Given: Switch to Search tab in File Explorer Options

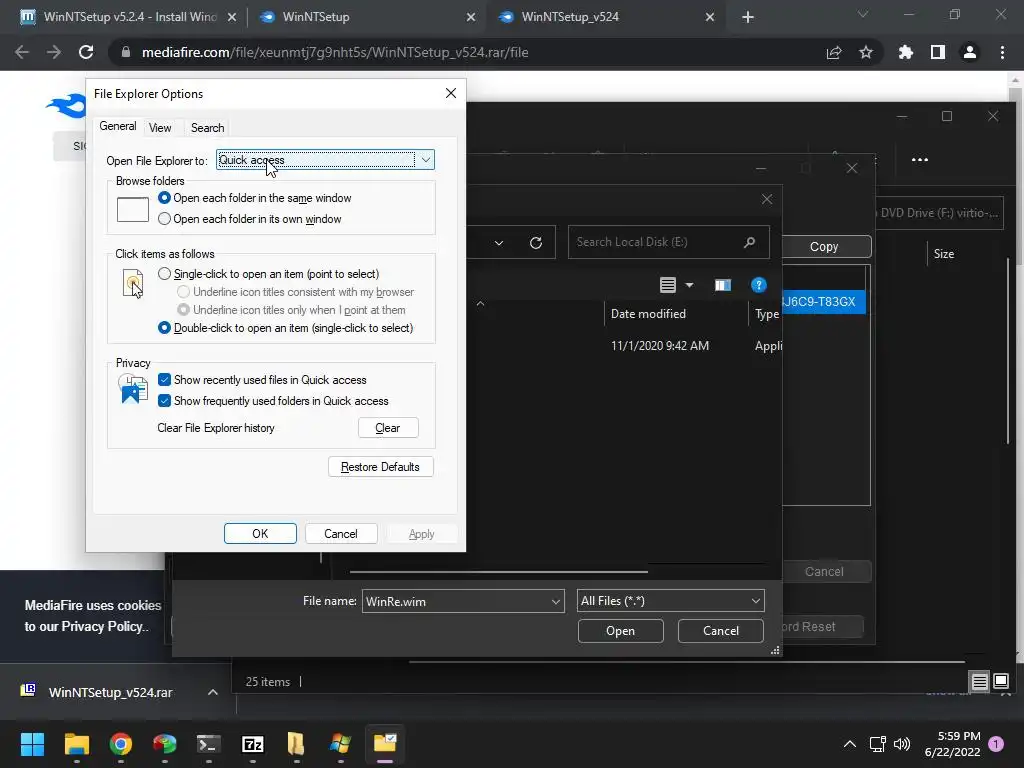Looking at the screenshot, I should click(x=207, y=128).
